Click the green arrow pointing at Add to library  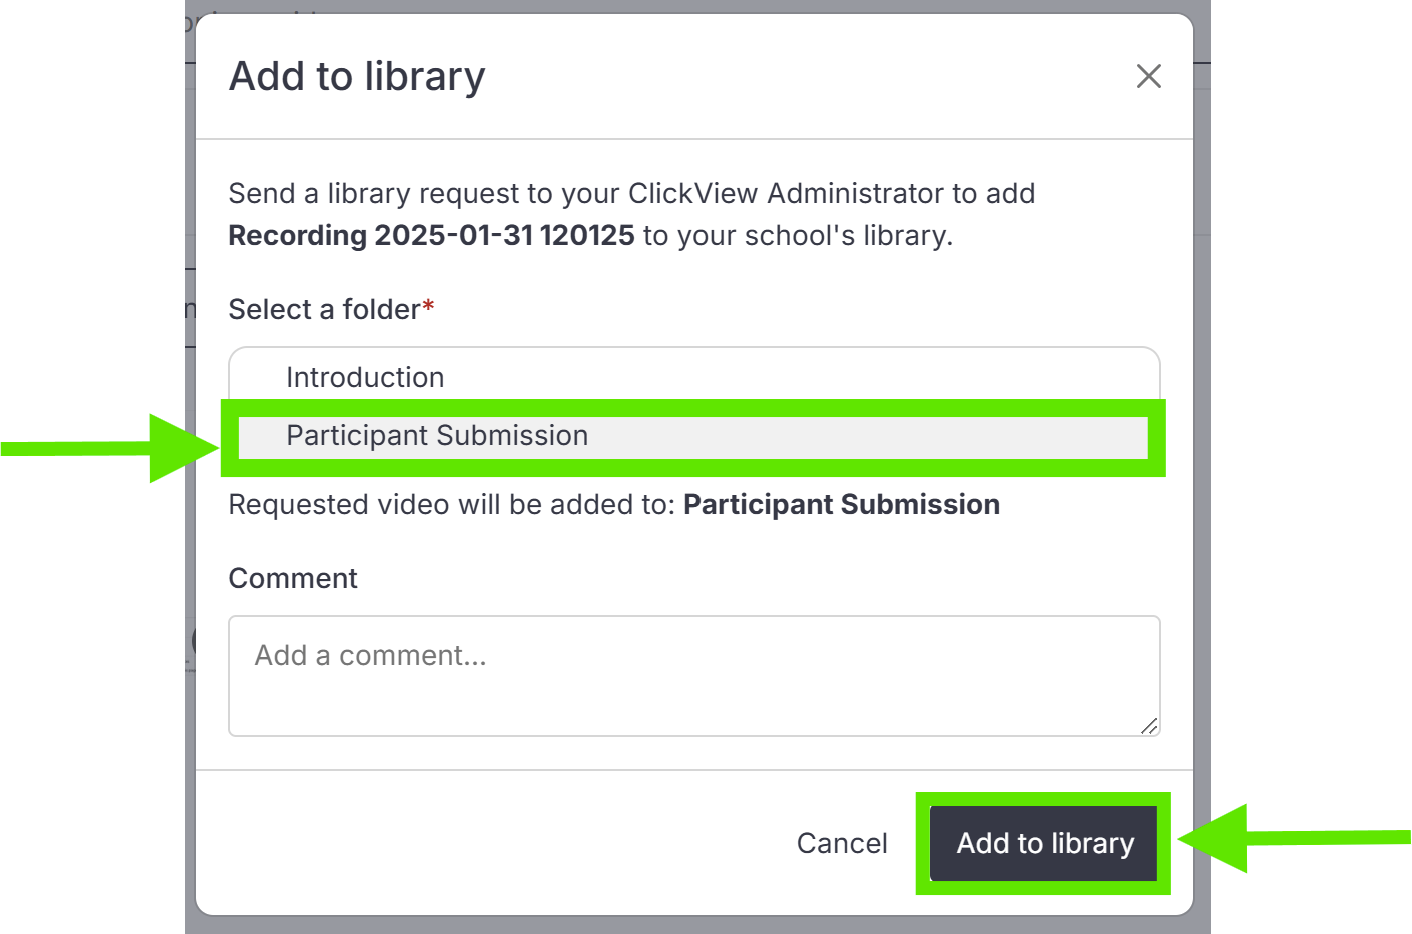coord(1294,838)
